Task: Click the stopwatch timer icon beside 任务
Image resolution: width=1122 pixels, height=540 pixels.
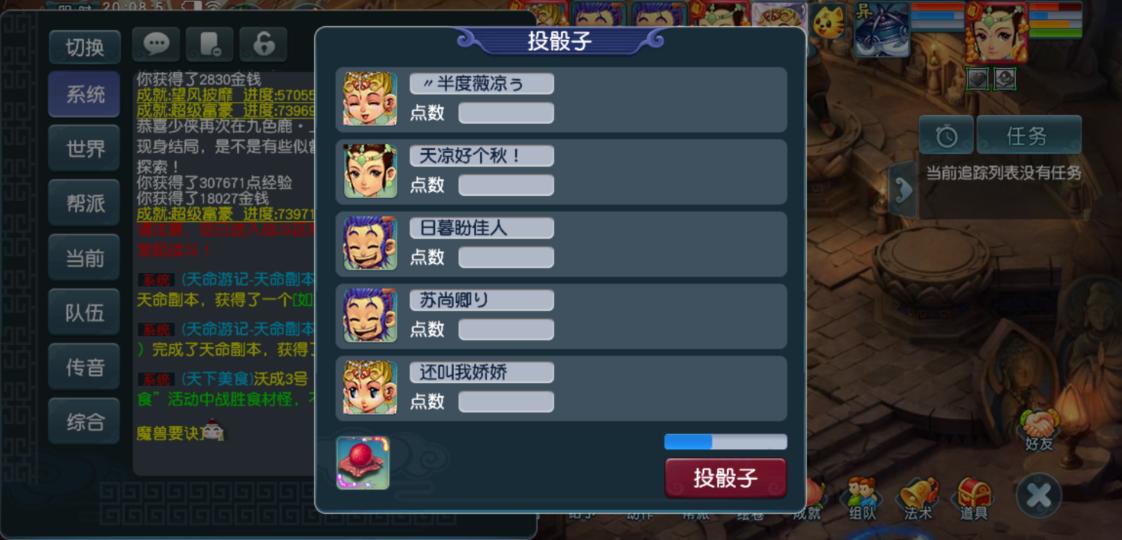Action: [946, 135]
